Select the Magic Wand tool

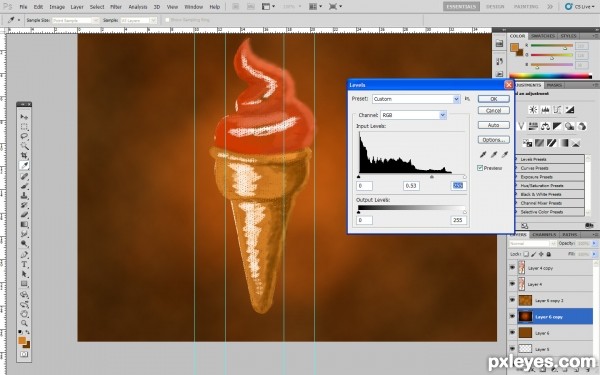tap(24, 146)
